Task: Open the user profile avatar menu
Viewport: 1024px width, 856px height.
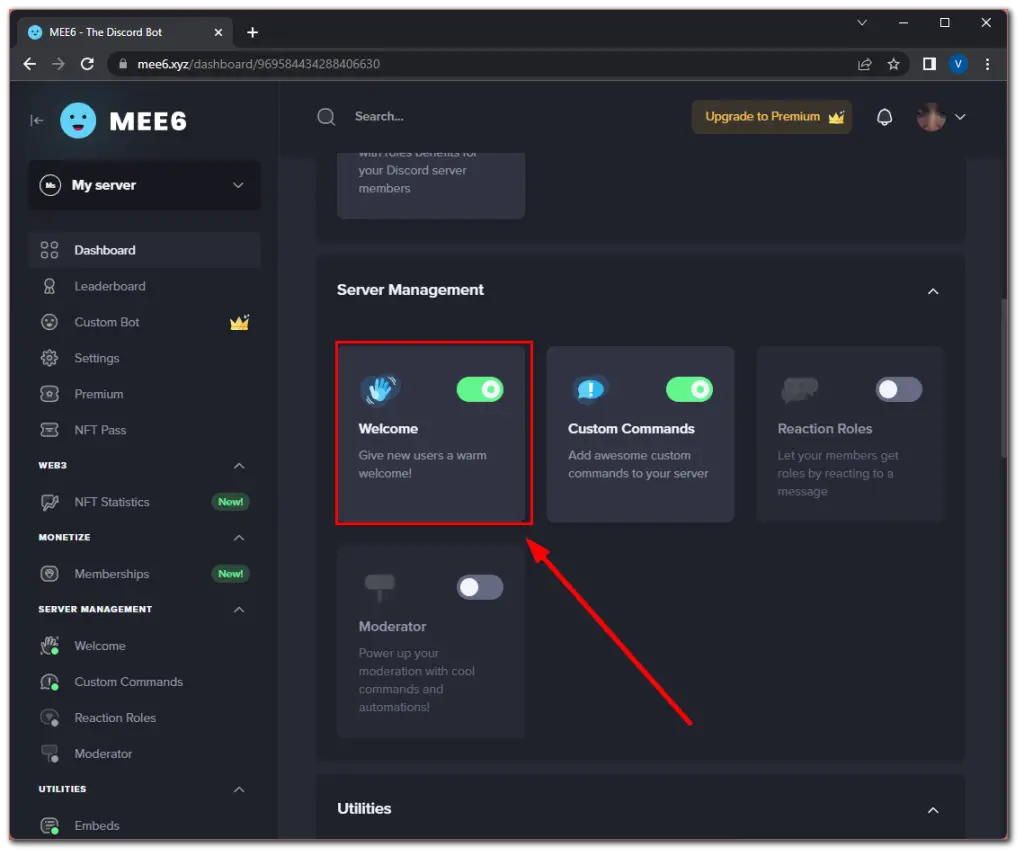Action: coord(929,117)
